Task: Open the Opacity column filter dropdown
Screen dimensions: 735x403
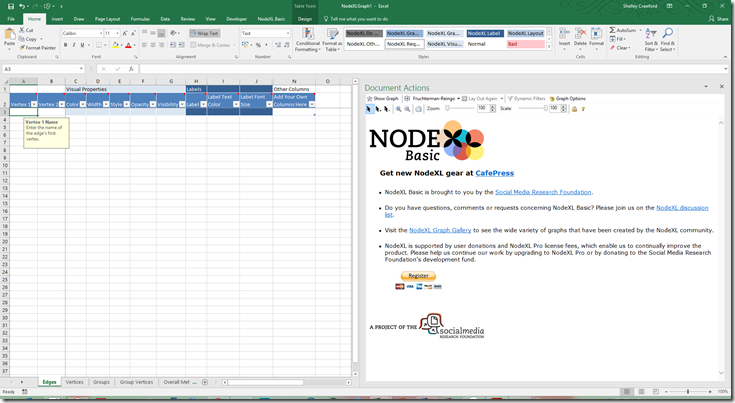Action: (x=153, y=104)
